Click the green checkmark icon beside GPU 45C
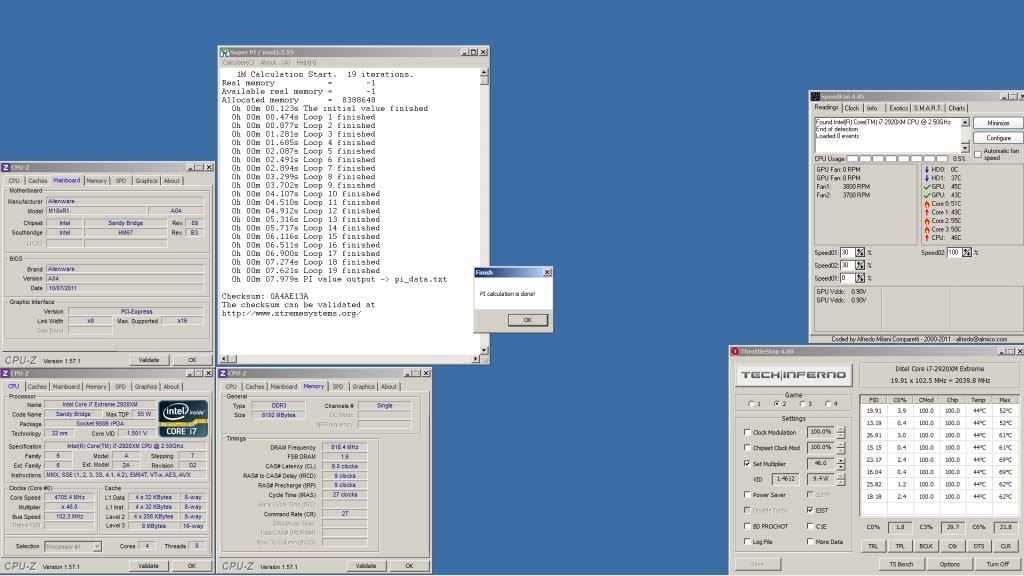The width and height of the screenshot is (1024, 576). (927, 187)
